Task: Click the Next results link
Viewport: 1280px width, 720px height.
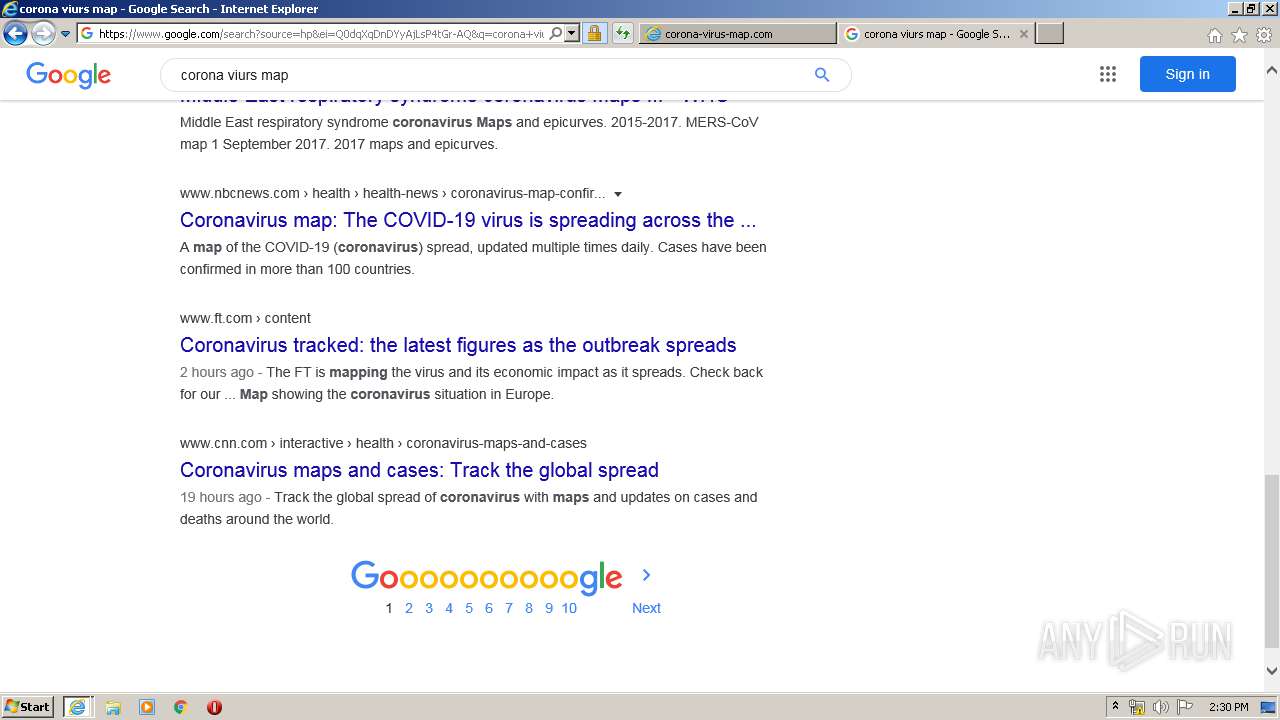Action: click(646, 608)
